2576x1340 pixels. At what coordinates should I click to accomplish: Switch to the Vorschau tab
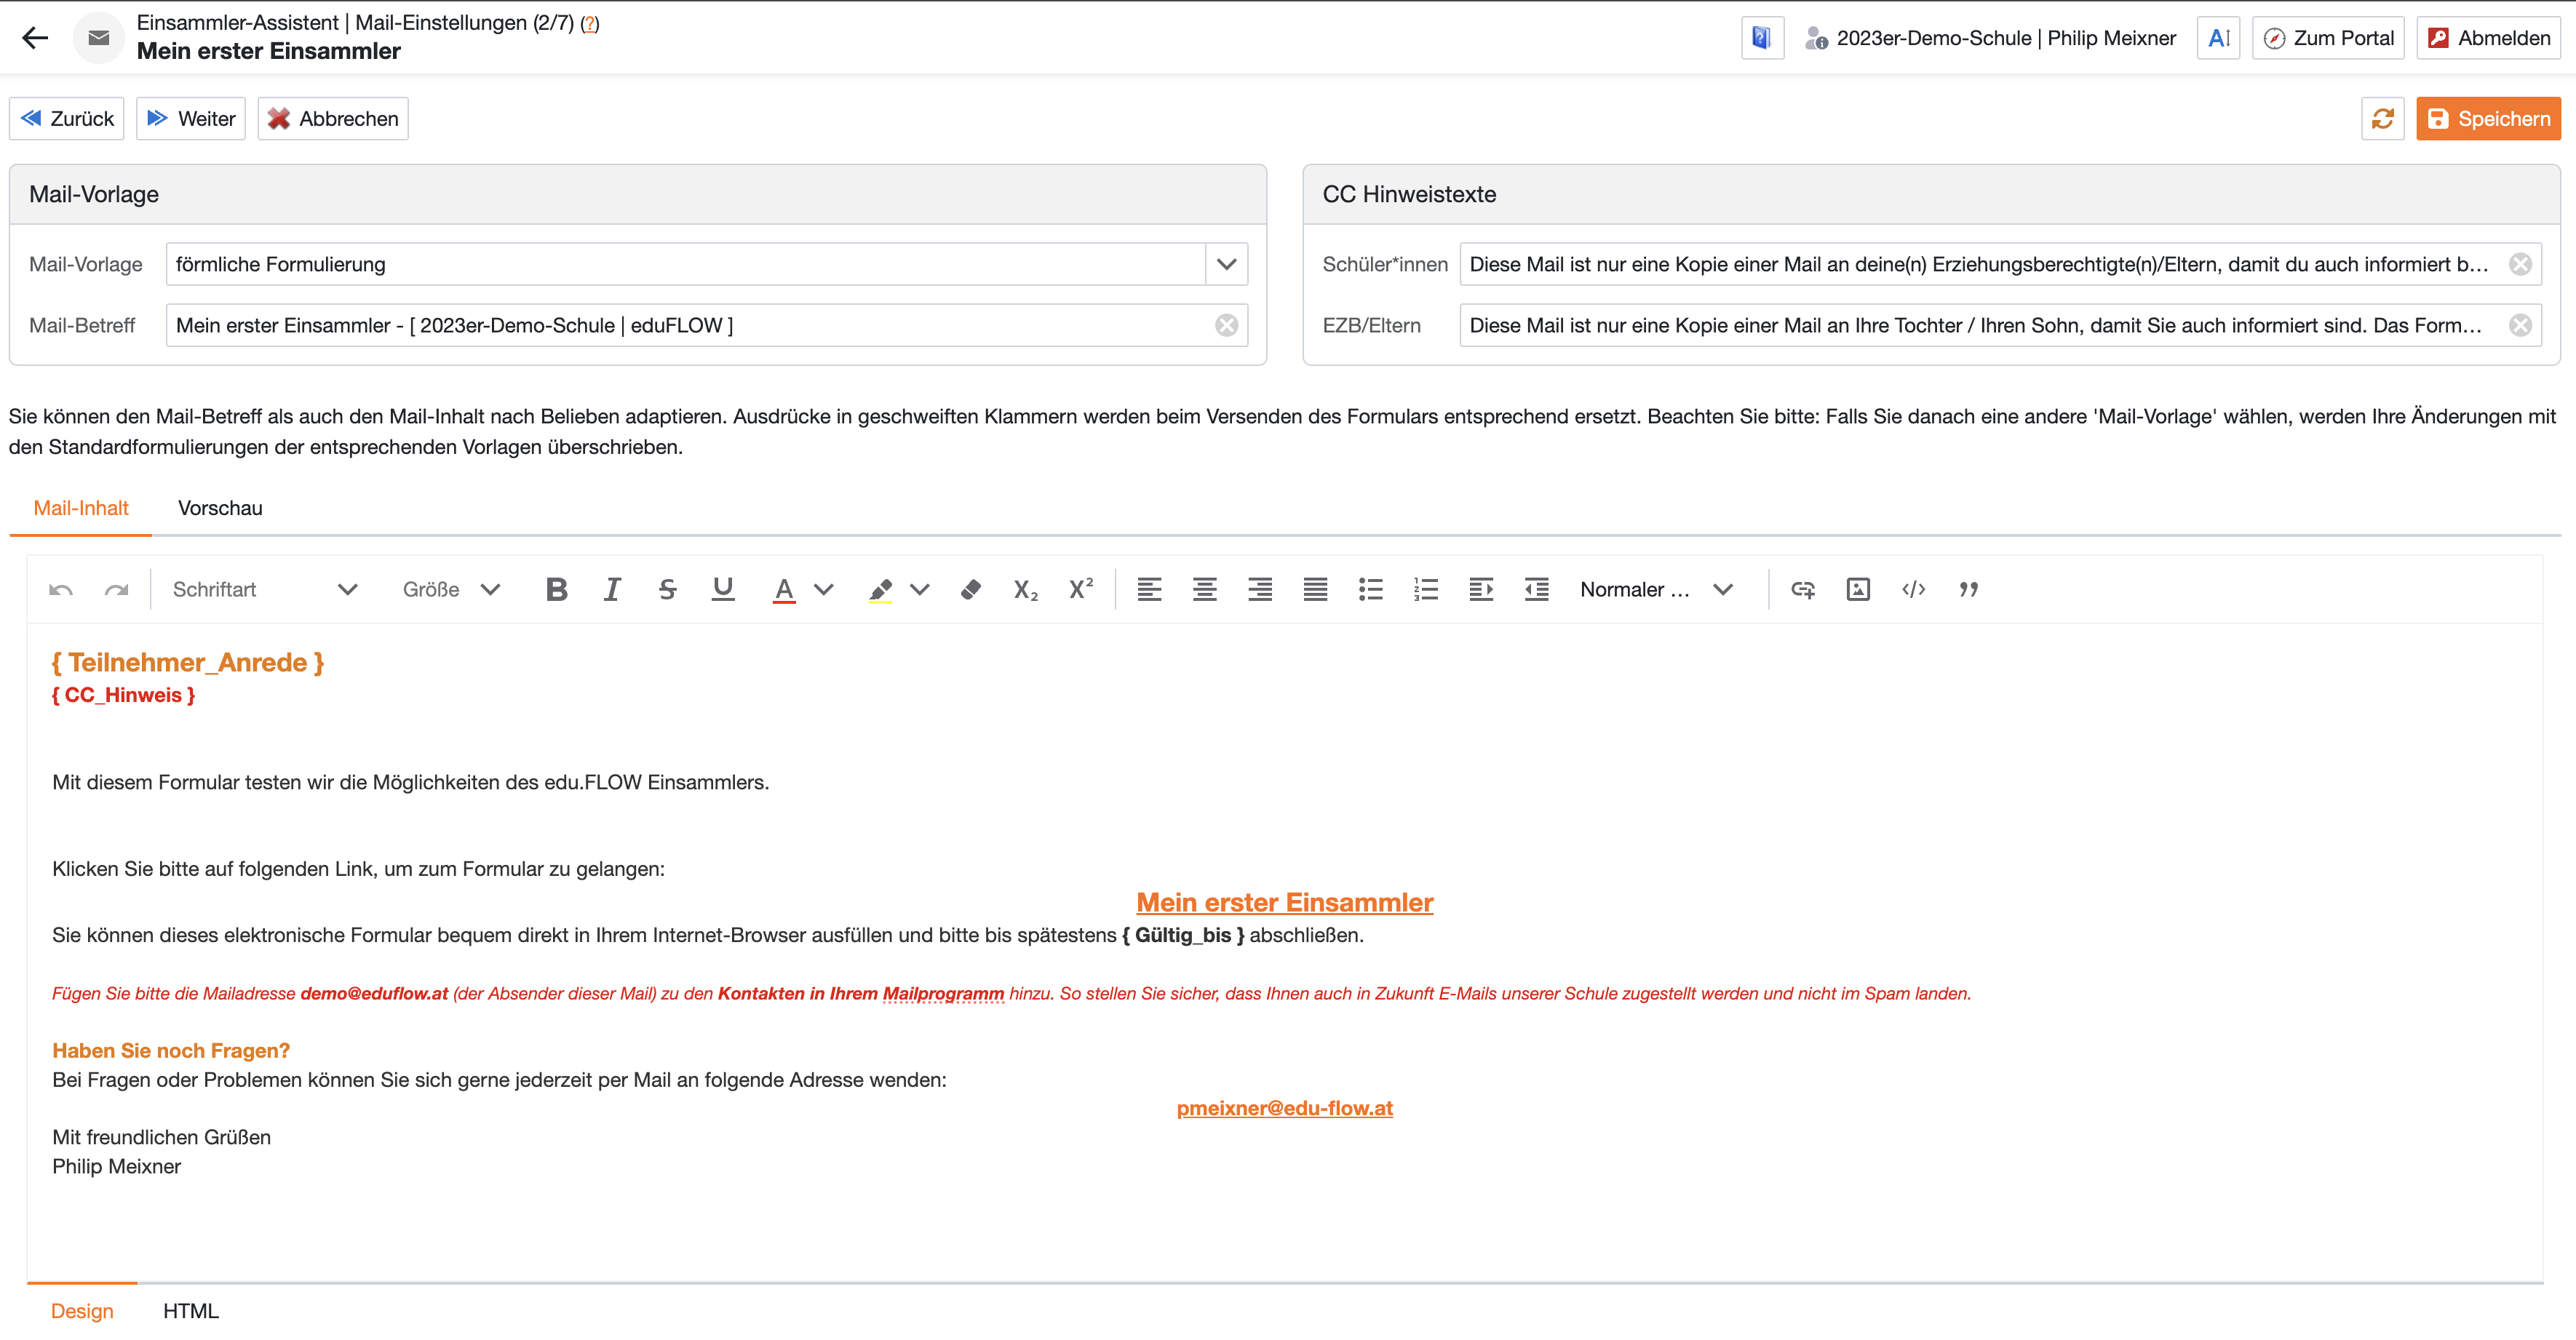pyautogui.click(x=220, y=508)
